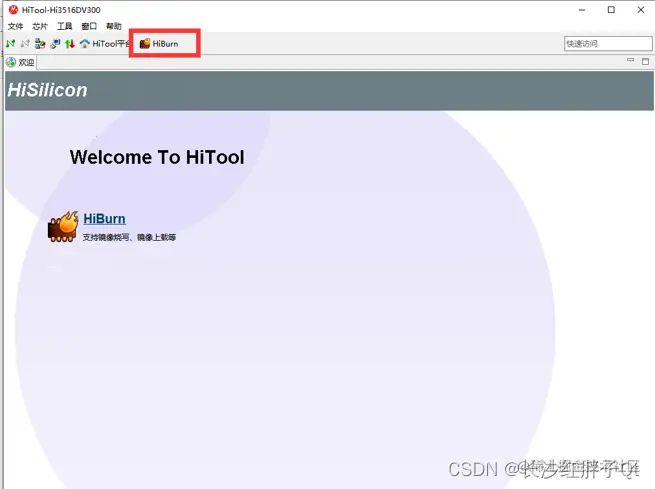Screen dimensions: 655x489
Task: Click the 快速访问 quick access field
Action: 608,43
